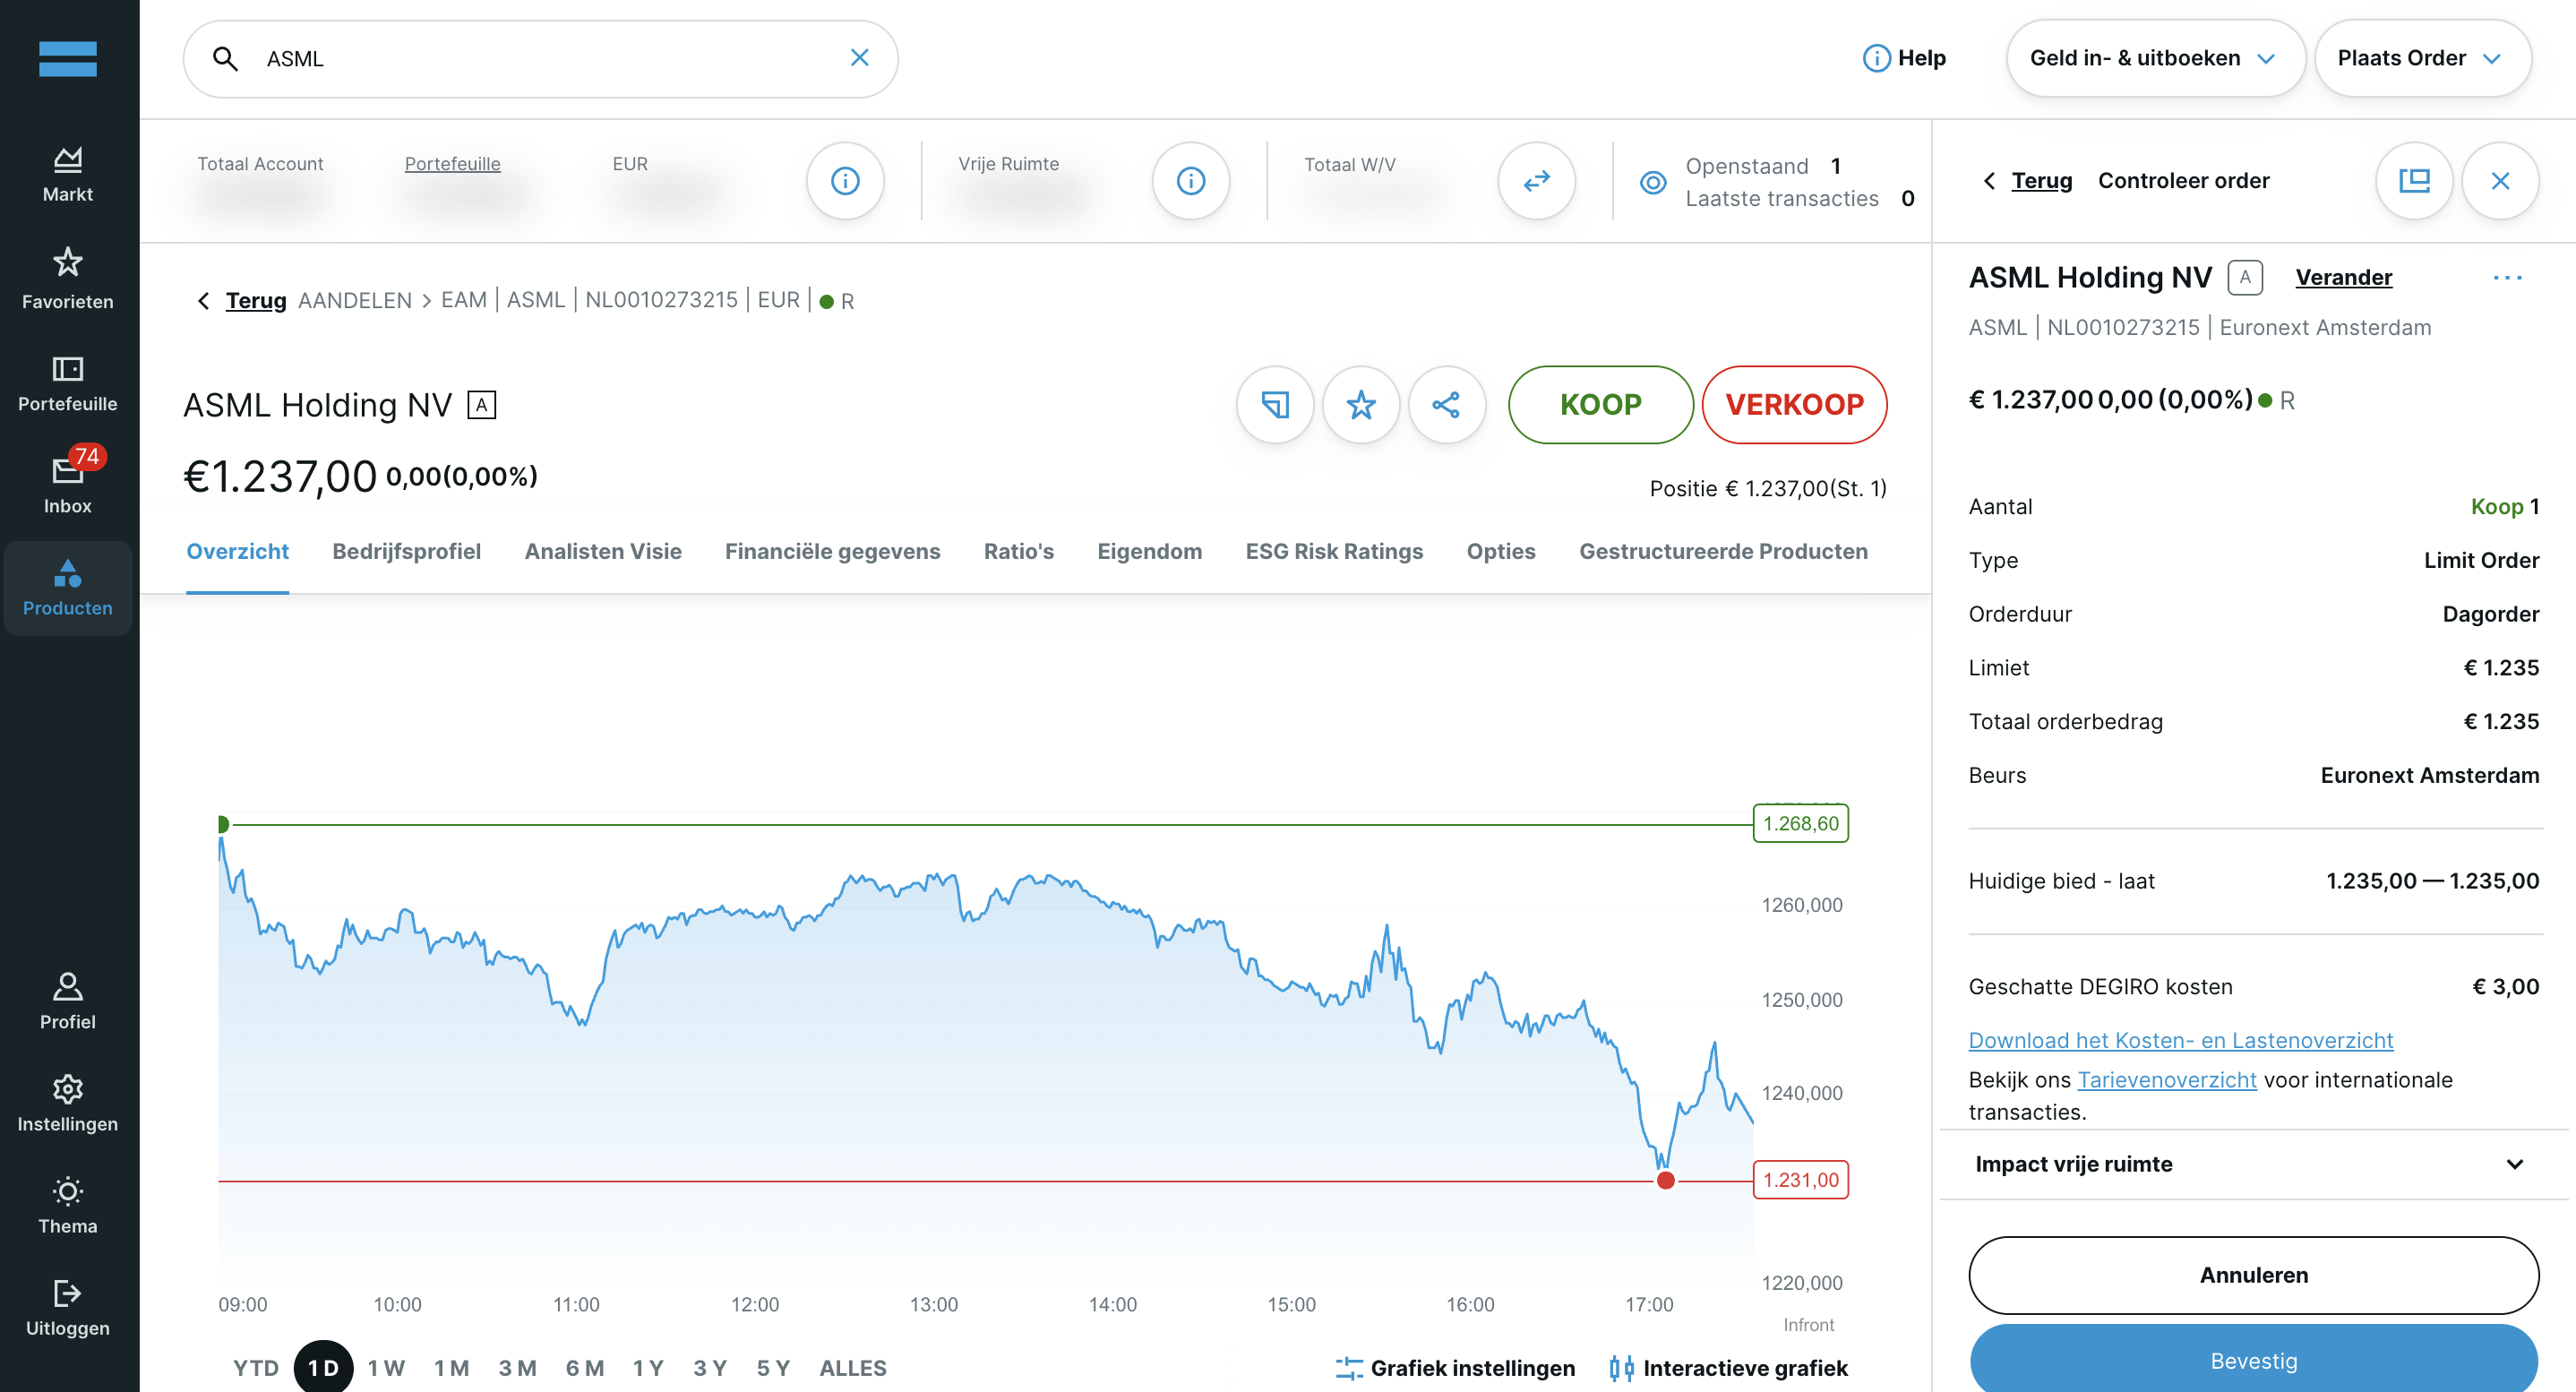Image resolution: width=2576 pixels, height=1392 pixels.
Task: Expand Geld in- & uitboeken dropdown
Action: pos(2155,58)
